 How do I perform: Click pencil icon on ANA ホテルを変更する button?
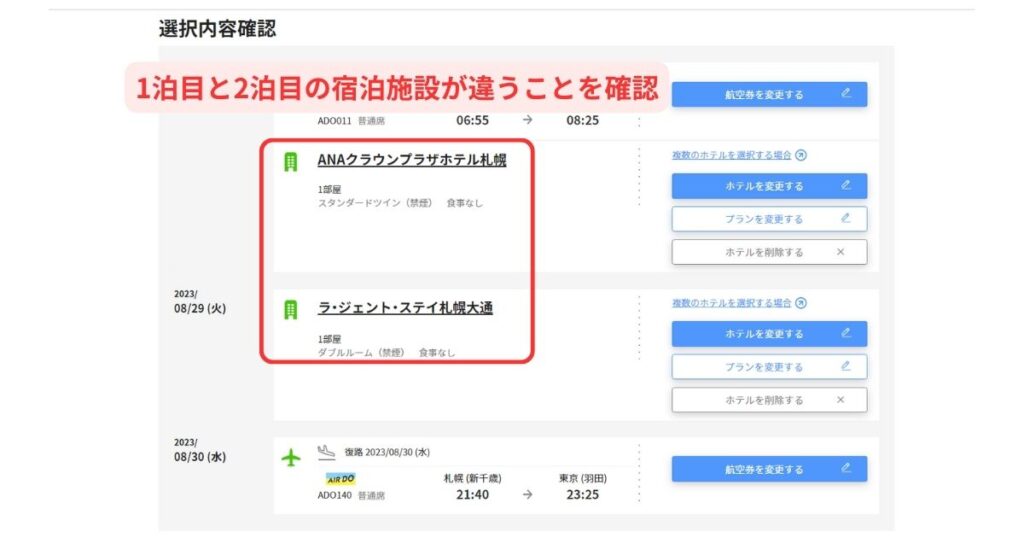tap(846, 185)
